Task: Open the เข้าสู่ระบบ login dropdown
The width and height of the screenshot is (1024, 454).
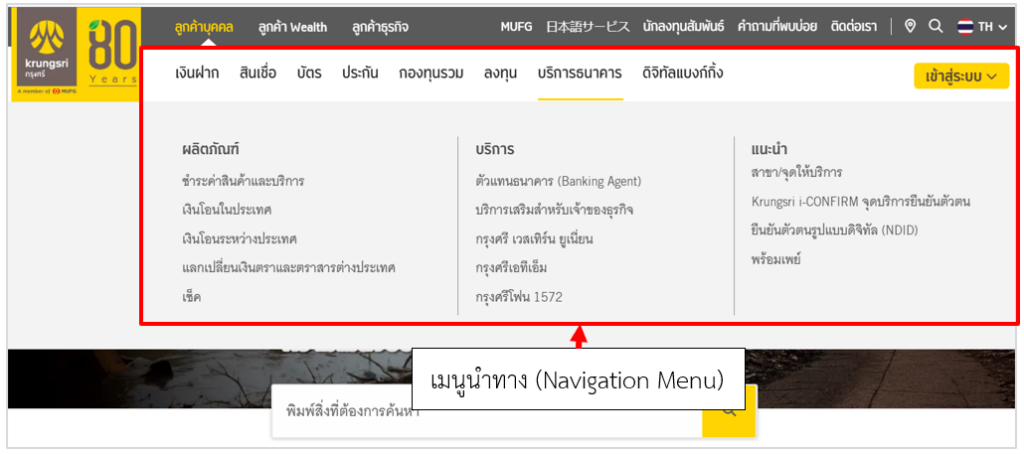Action: click(960, 75)
